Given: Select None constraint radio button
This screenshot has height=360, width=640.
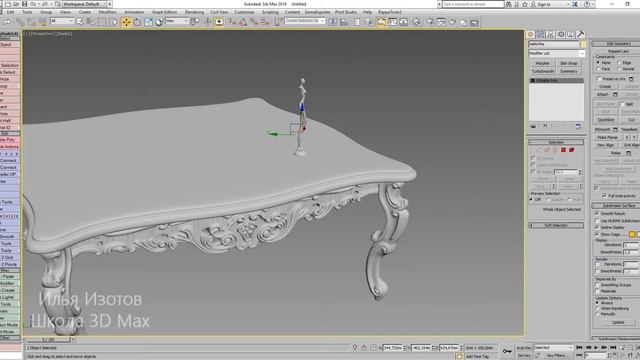Looking at the screenshot, I should pos(598,63).
